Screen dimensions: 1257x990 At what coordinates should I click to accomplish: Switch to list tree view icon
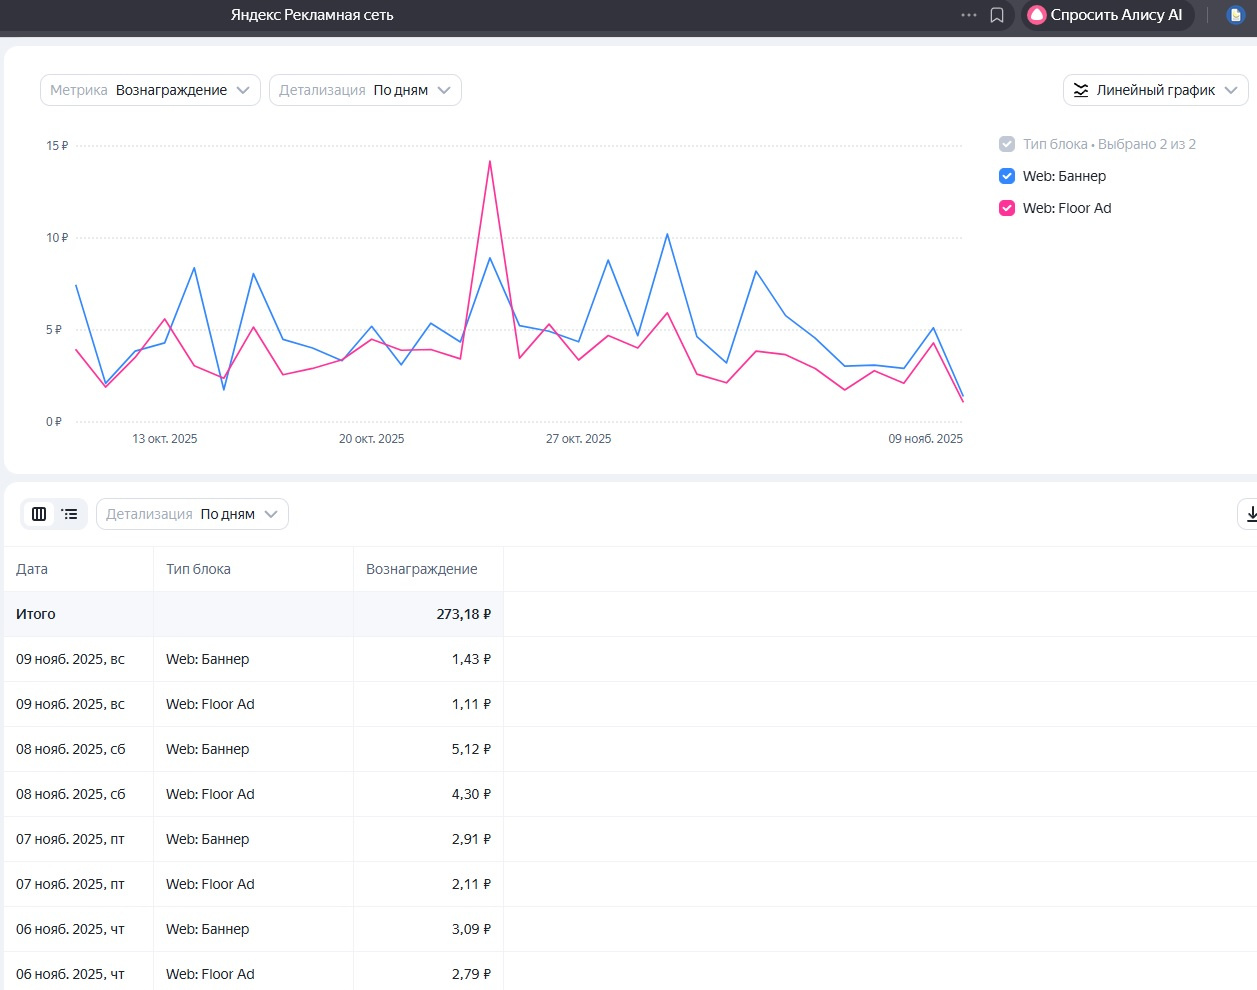(70, 514)
